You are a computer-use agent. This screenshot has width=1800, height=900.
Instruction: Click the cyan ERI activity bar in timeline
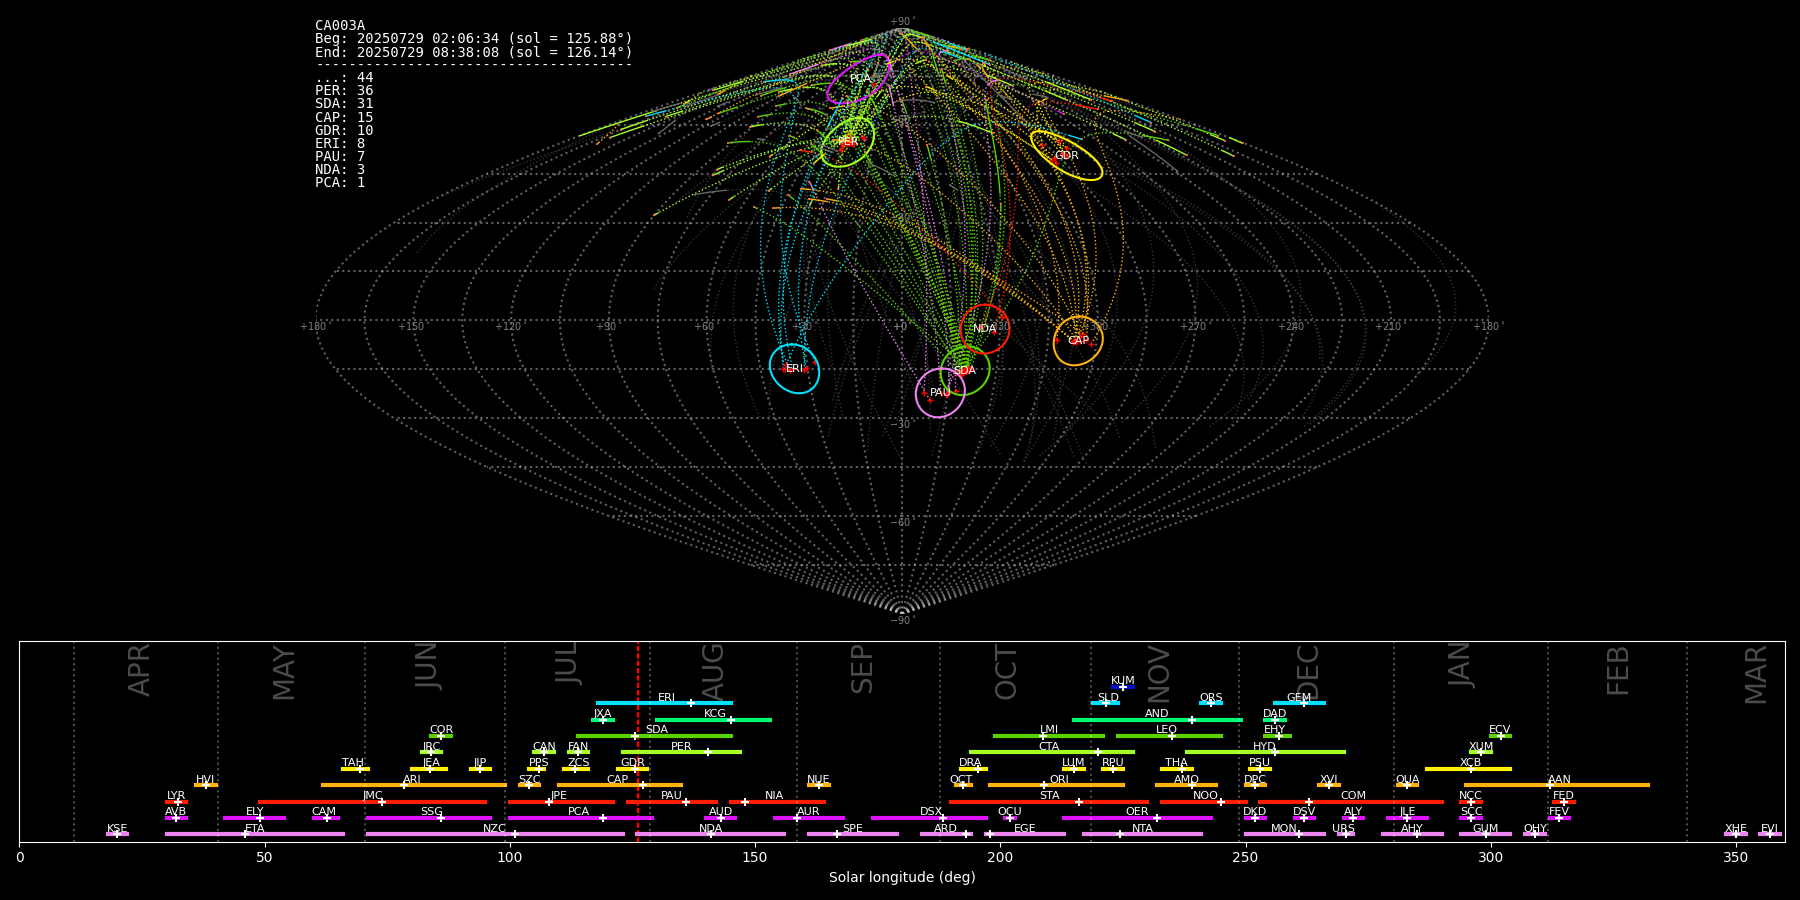(x=664, y=703)
